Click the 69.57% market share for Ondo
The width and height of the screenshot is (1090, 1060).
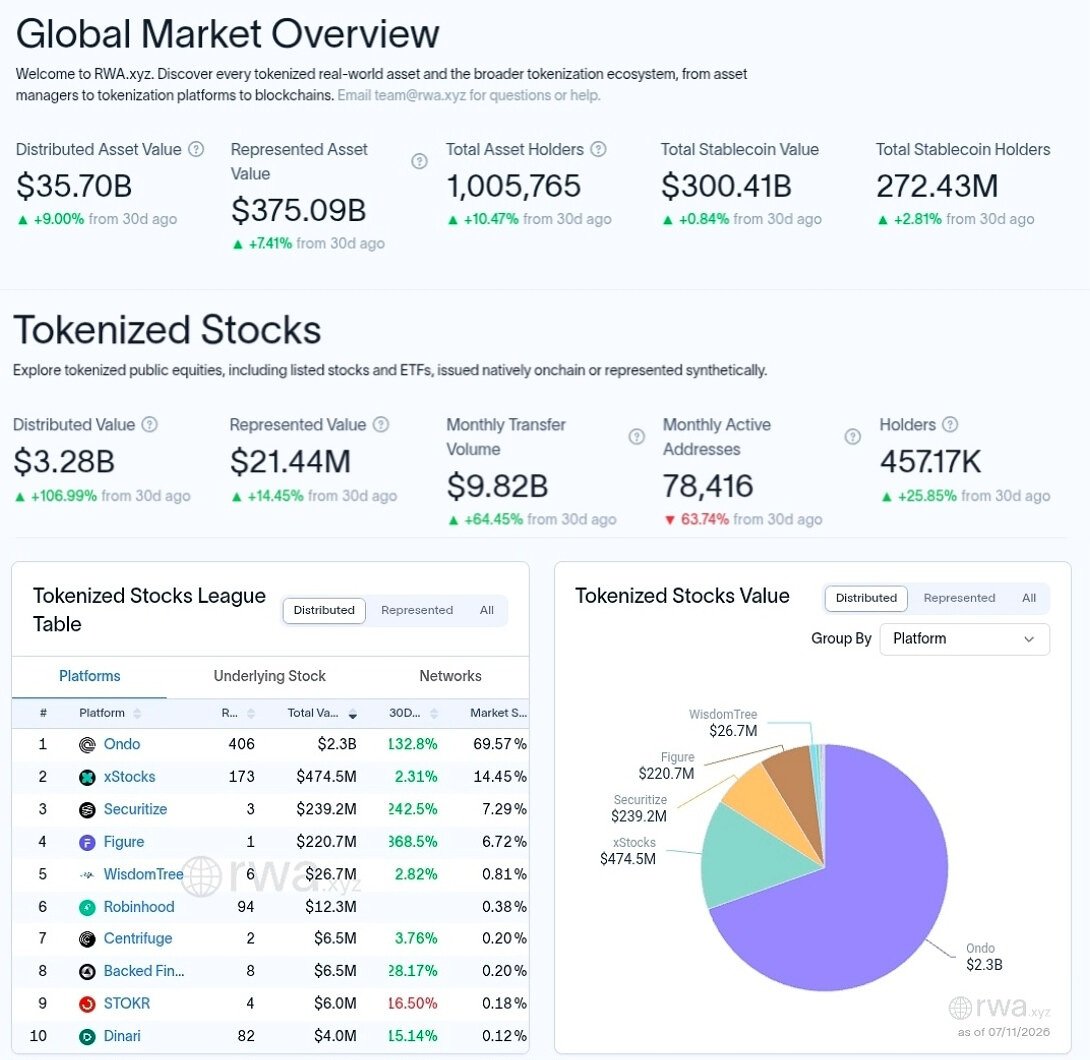(x=500, y=744)
